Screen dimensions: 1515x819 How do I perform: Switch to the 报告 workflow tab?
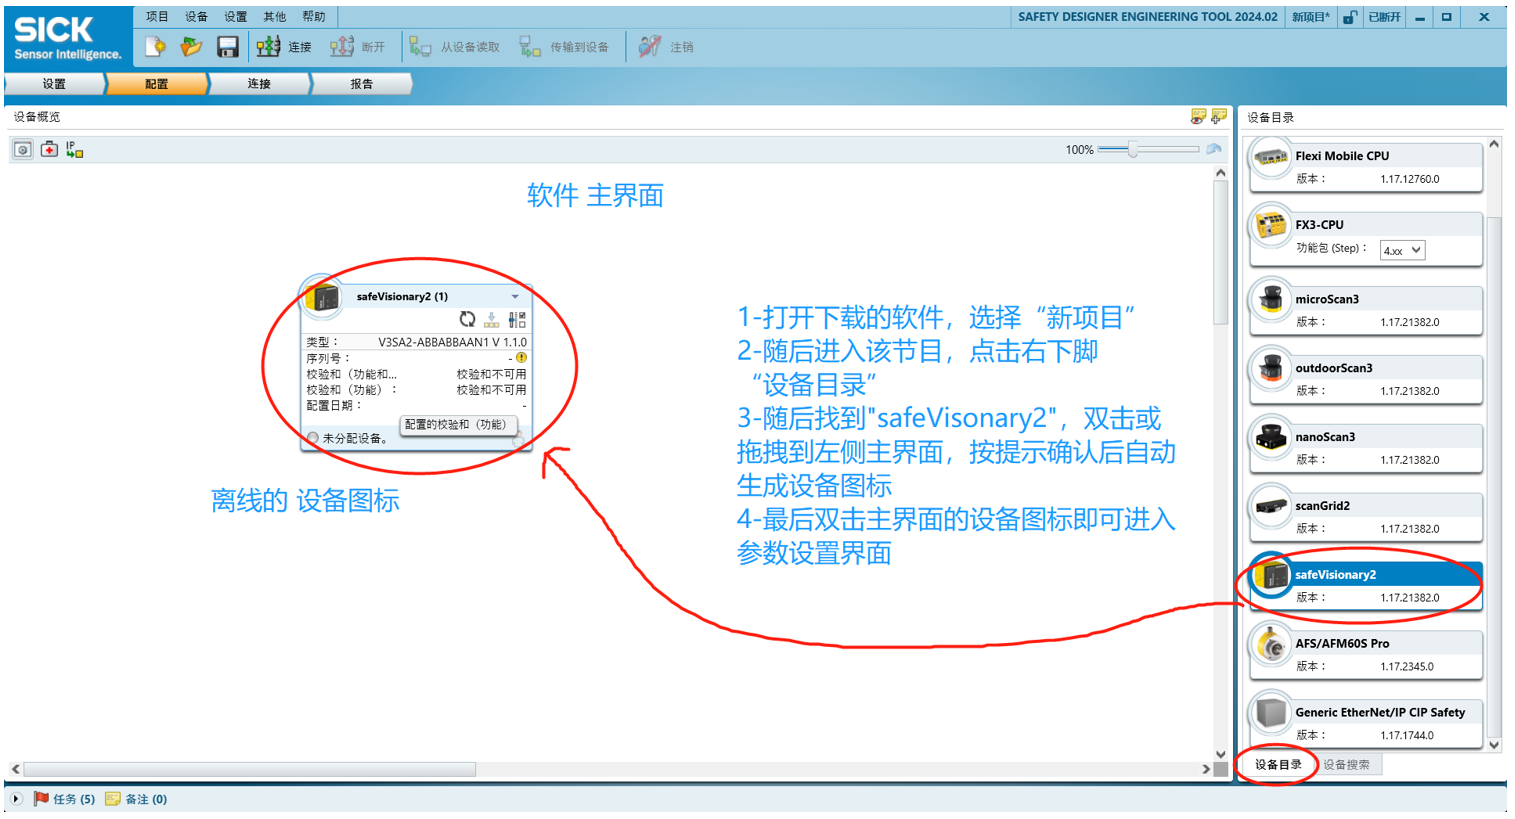point(362,84)
